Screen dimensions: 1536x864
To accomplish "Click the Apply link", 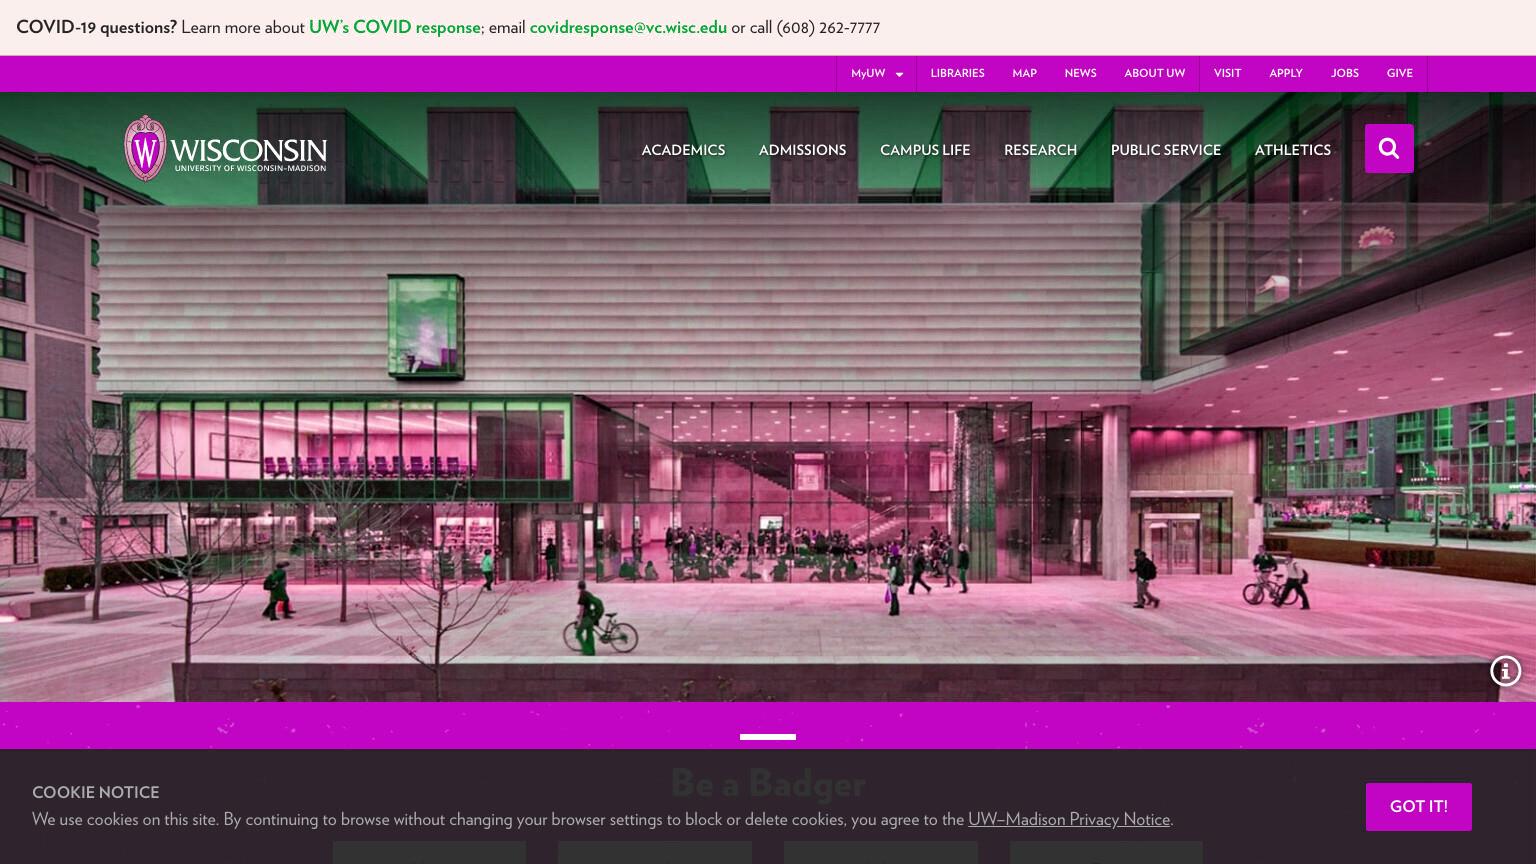I will point(1285,73).
